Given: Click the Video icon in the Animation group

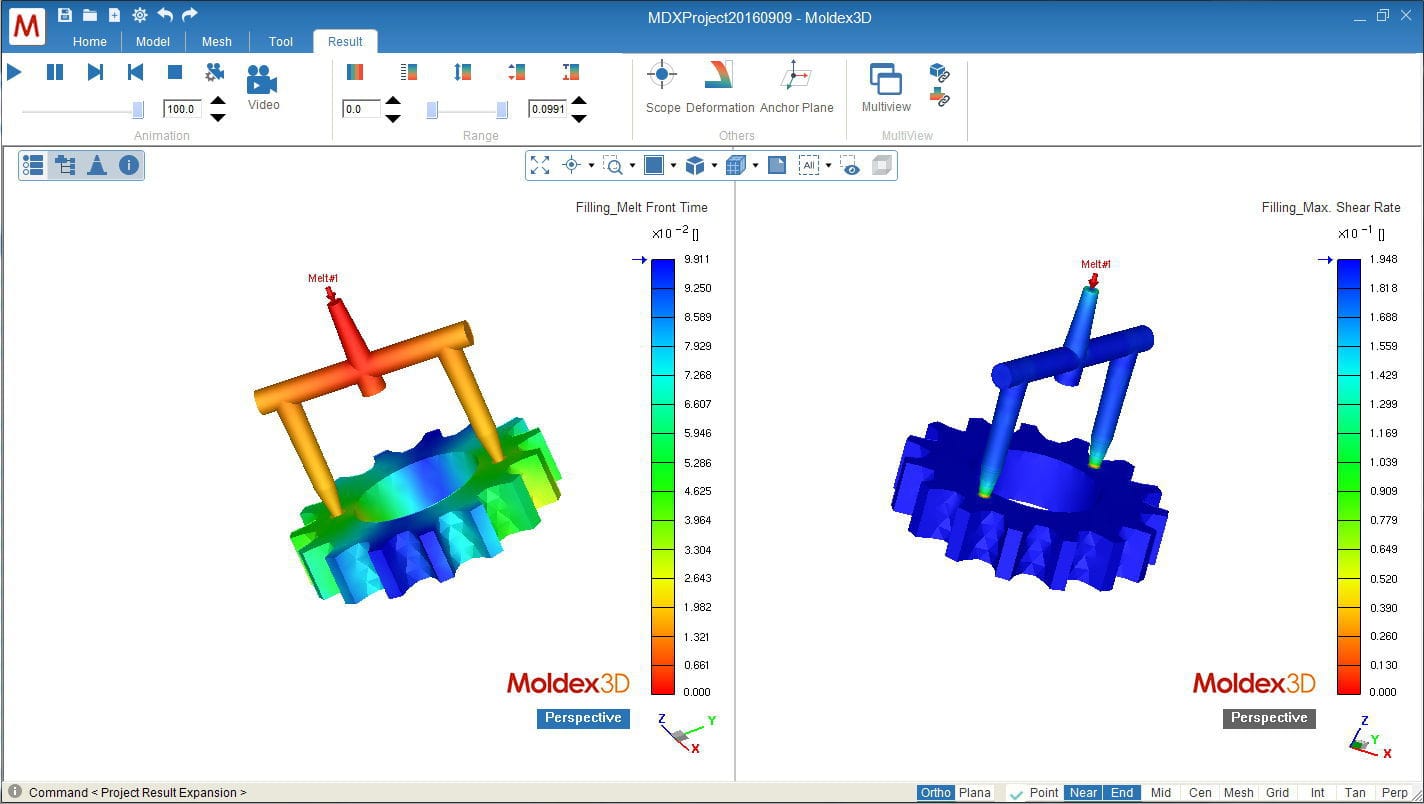Looking at the screenshot, I should tap(261, 82).
